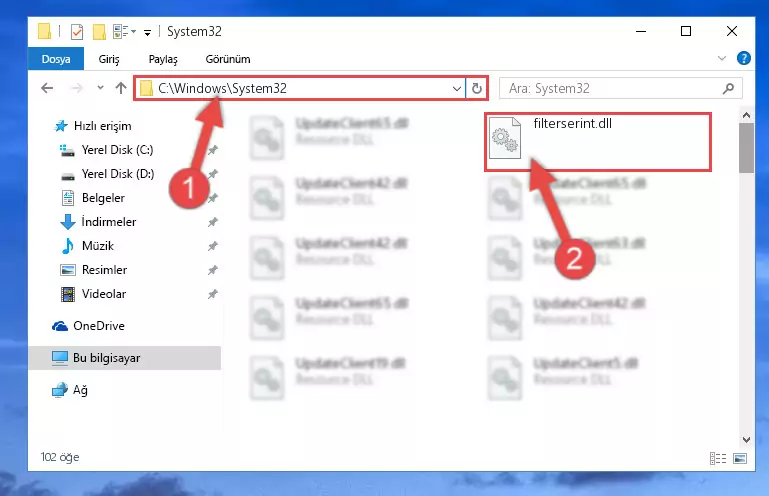Viewport: 769px width, 496px height.
Task: Open the address bar history dropdown
Action: click(x=457, y=89)
